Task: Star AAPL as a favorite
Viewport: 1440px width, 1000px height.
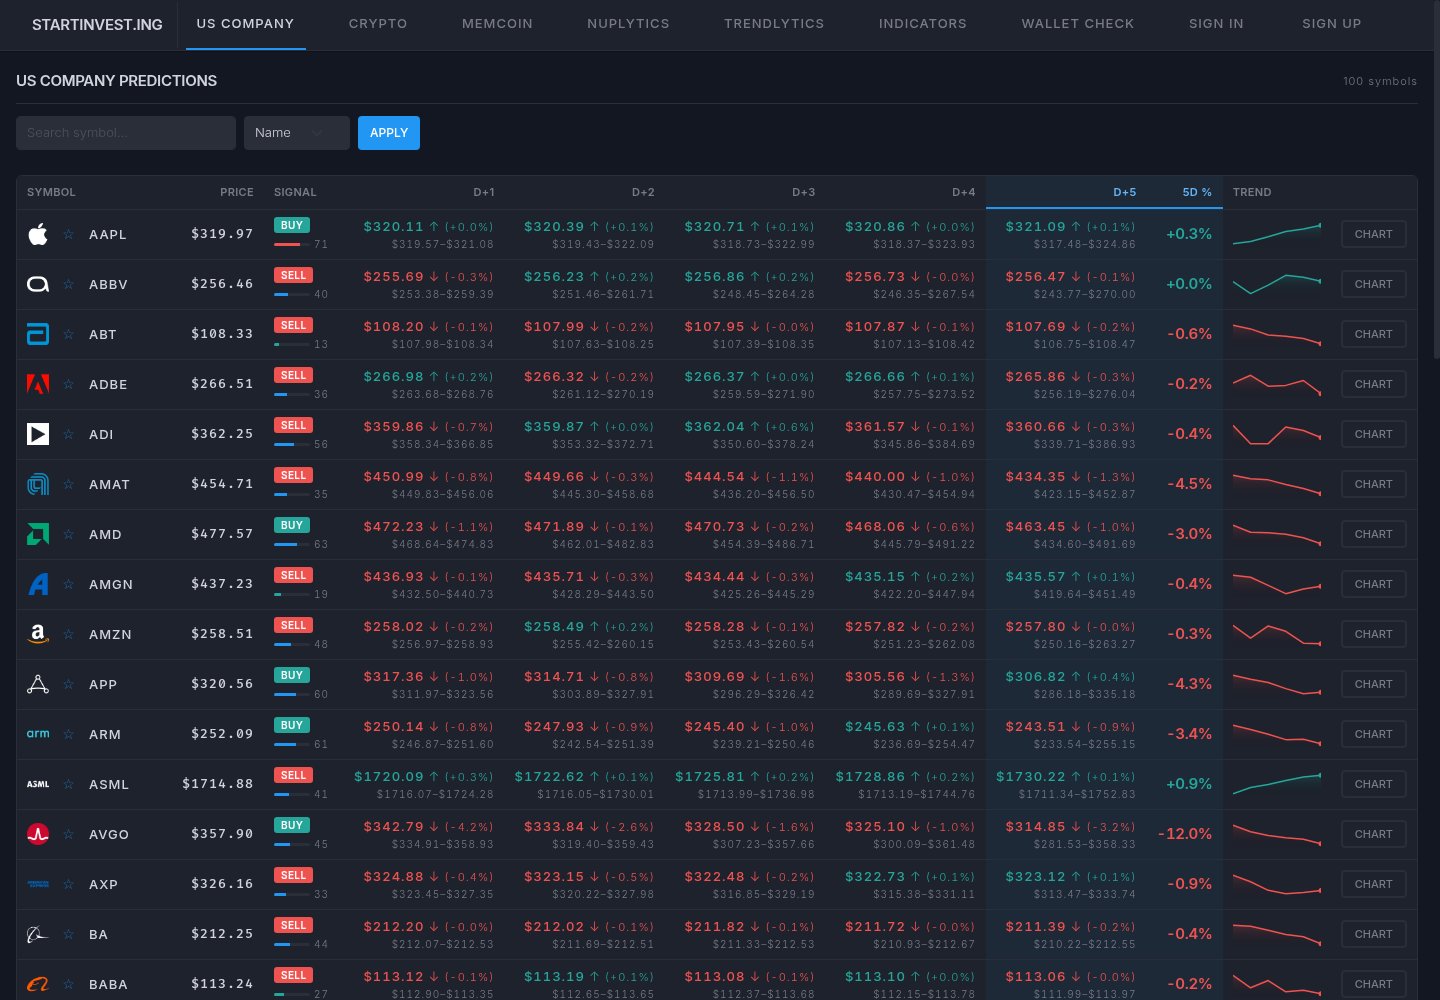Action: pos(69,234)
